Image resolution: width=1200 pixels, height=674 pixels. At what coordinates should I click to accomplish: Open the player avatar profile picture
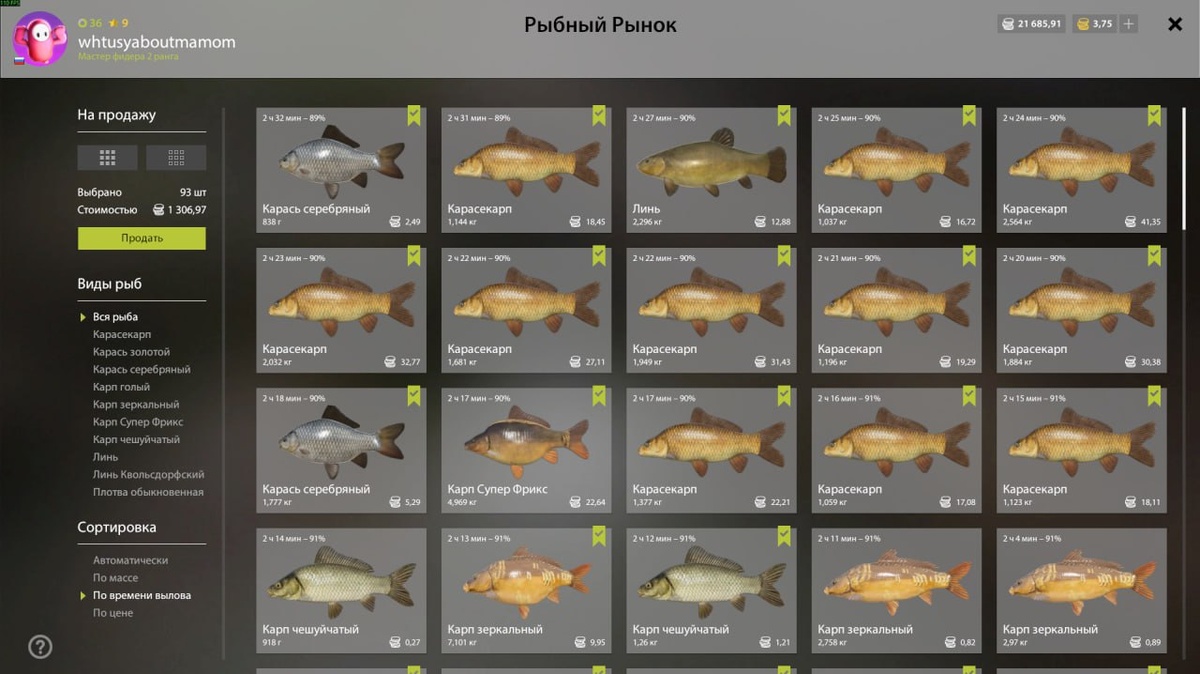pos(40,39)
